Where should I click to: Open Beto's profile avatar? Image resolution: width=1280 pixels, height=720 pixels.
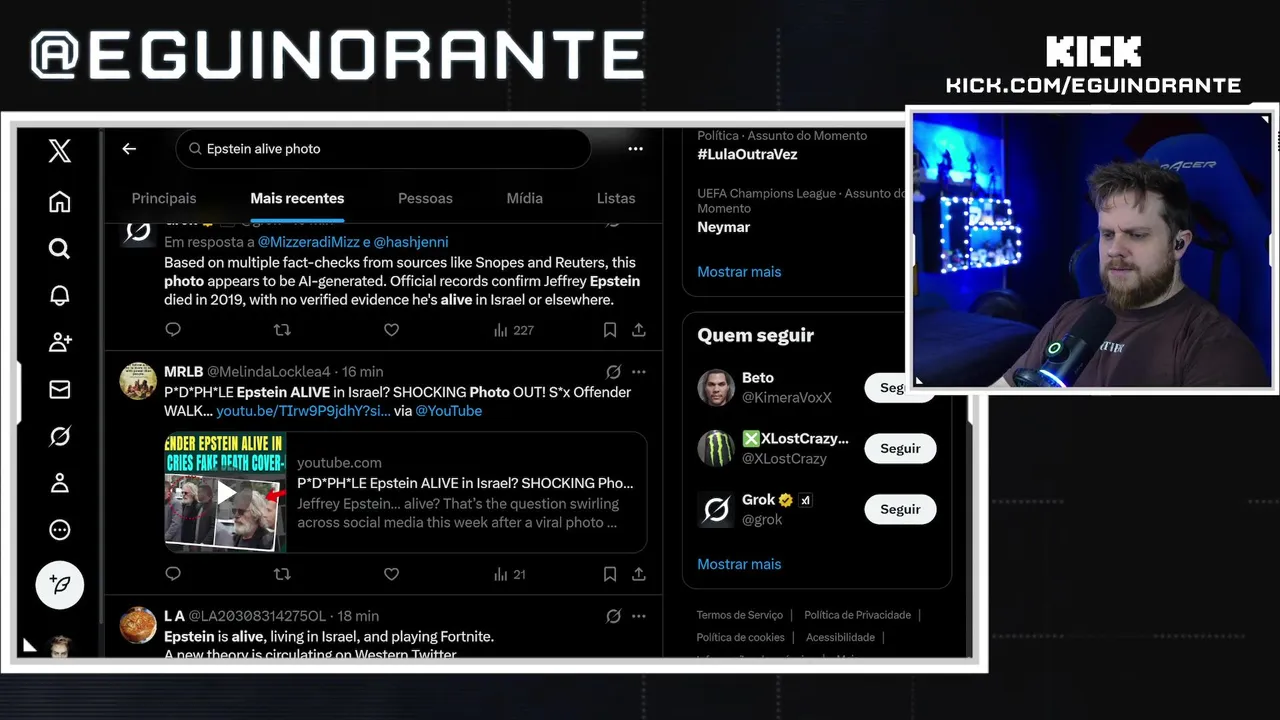point(716,388)
